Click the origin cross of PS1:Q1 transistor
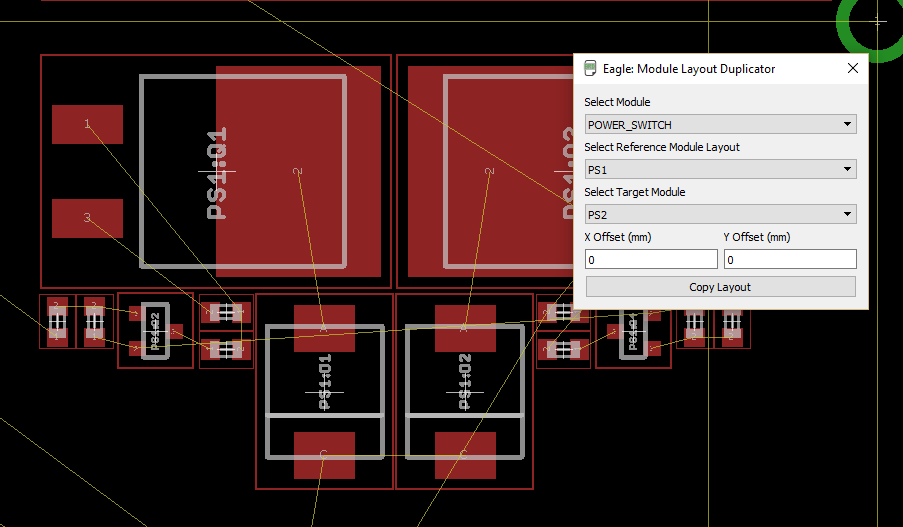 (217, 172)
